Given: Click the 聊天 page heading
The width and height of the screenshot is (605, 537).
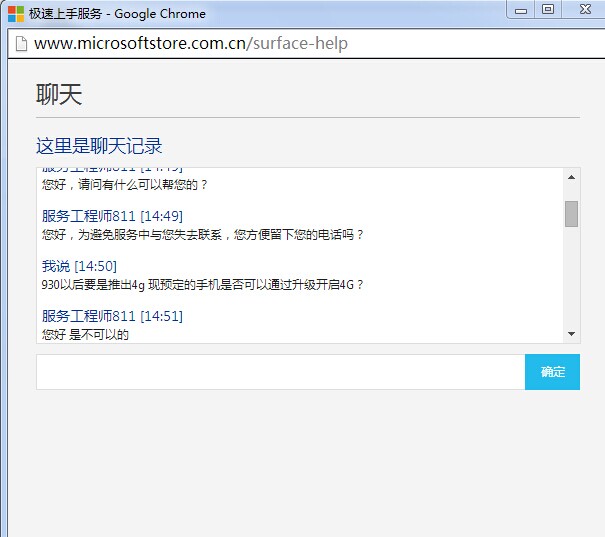Looking at the screenshot, I should [59, 94].
